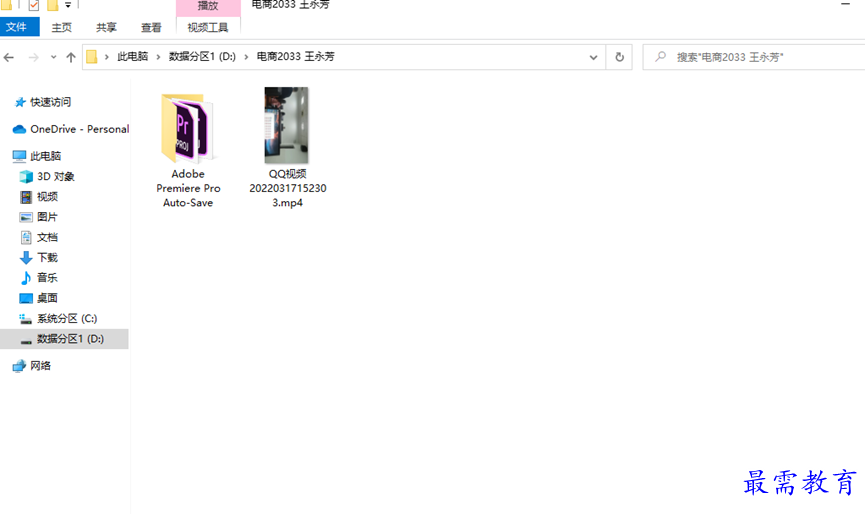This screenshot has height=514, width=865.
Task: Open the 下载 folder in sidebar
Action: coord(47,258)
